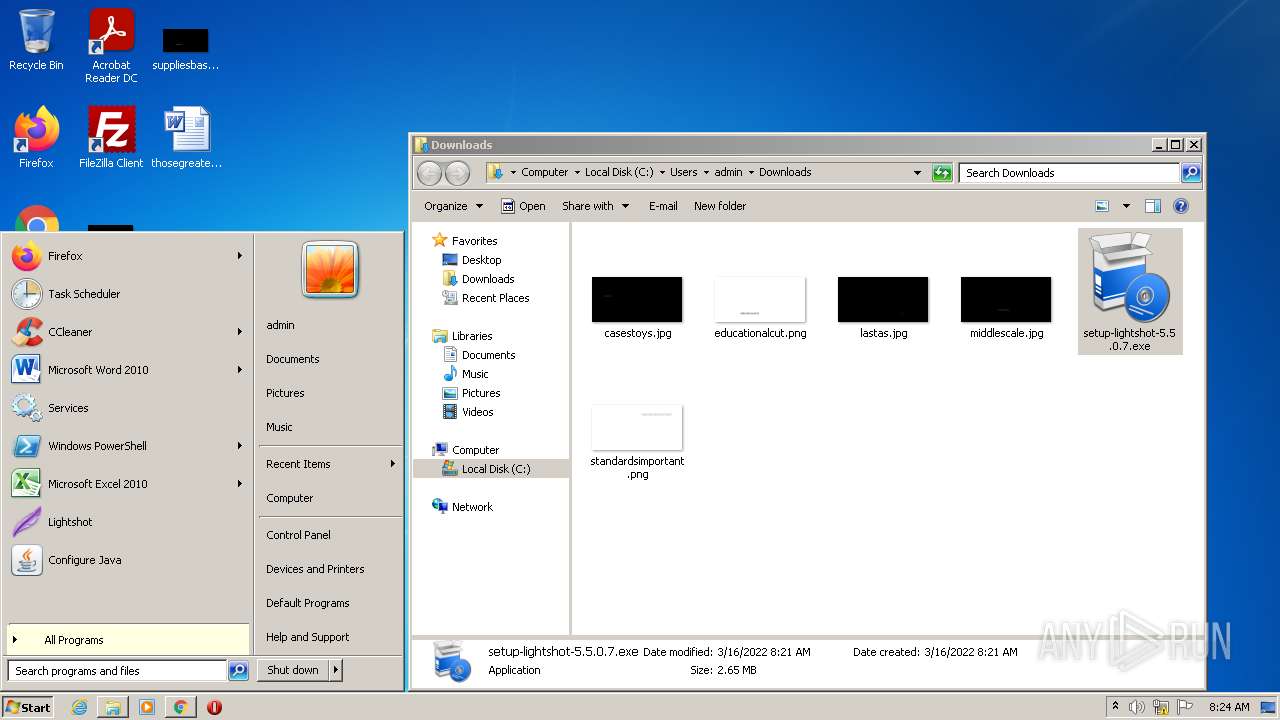Click the Search Downloads input field

[x=1069, y=173]
